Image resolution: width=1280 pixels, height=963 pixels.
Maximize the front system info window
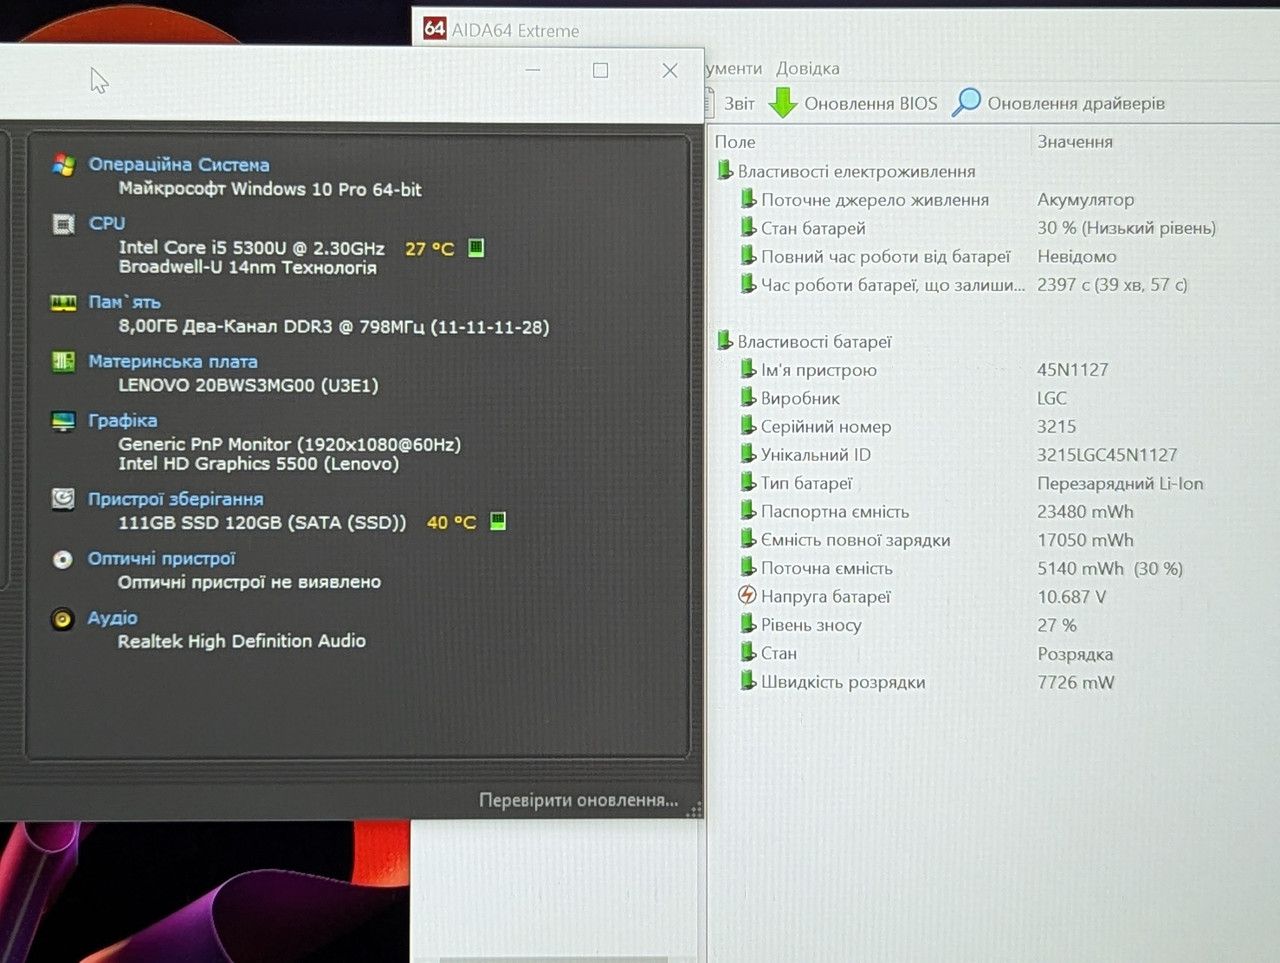(601, 70)
